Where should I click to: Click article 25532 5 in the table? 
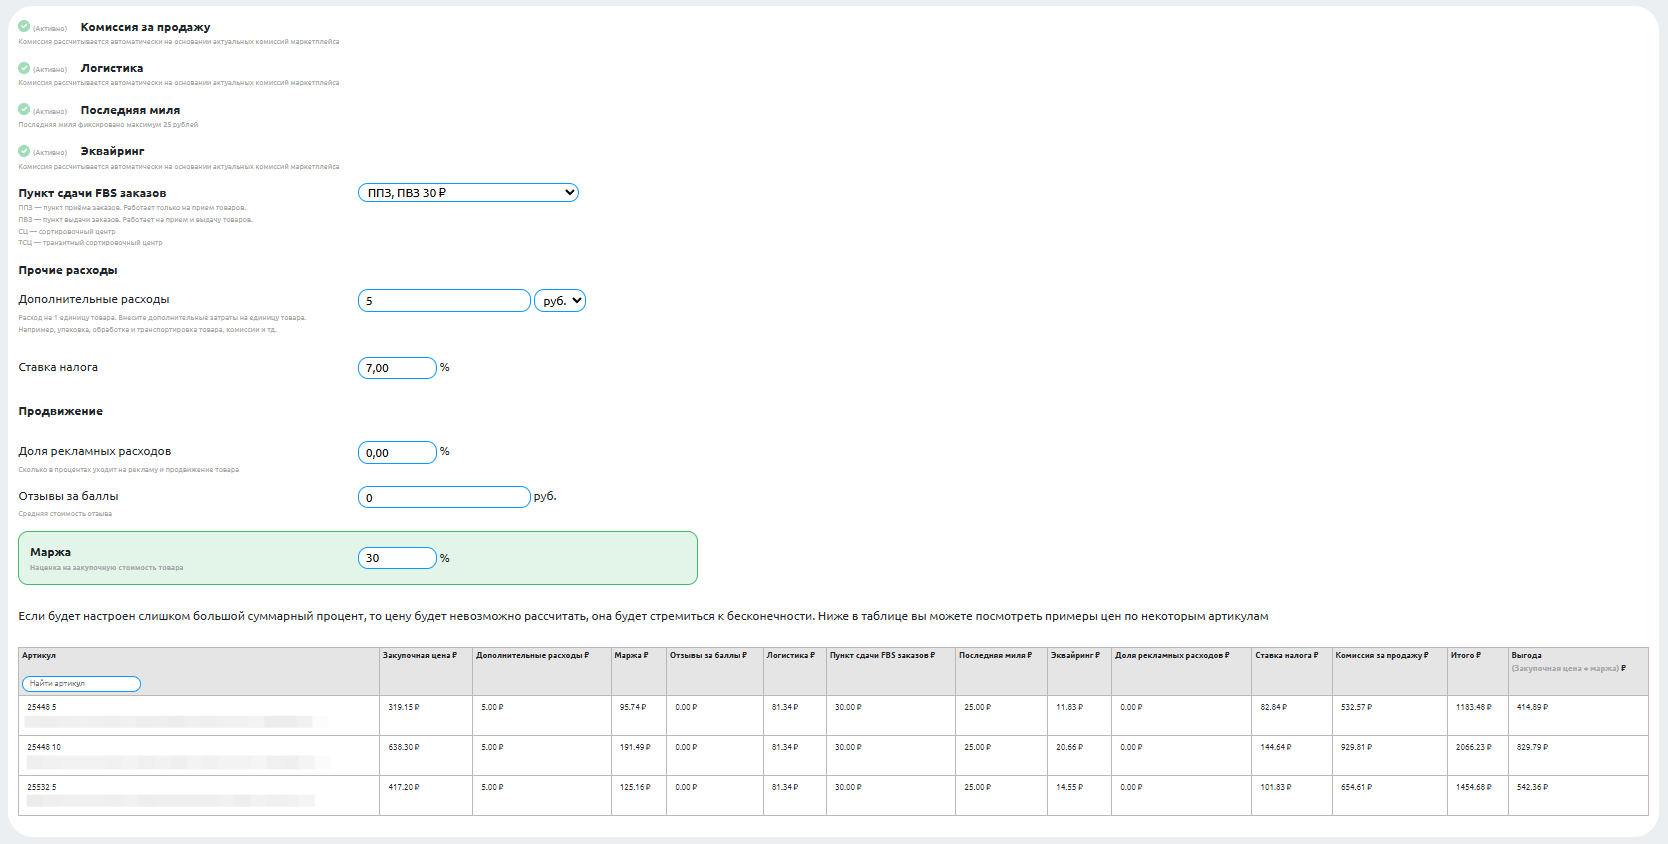point(42,787)
